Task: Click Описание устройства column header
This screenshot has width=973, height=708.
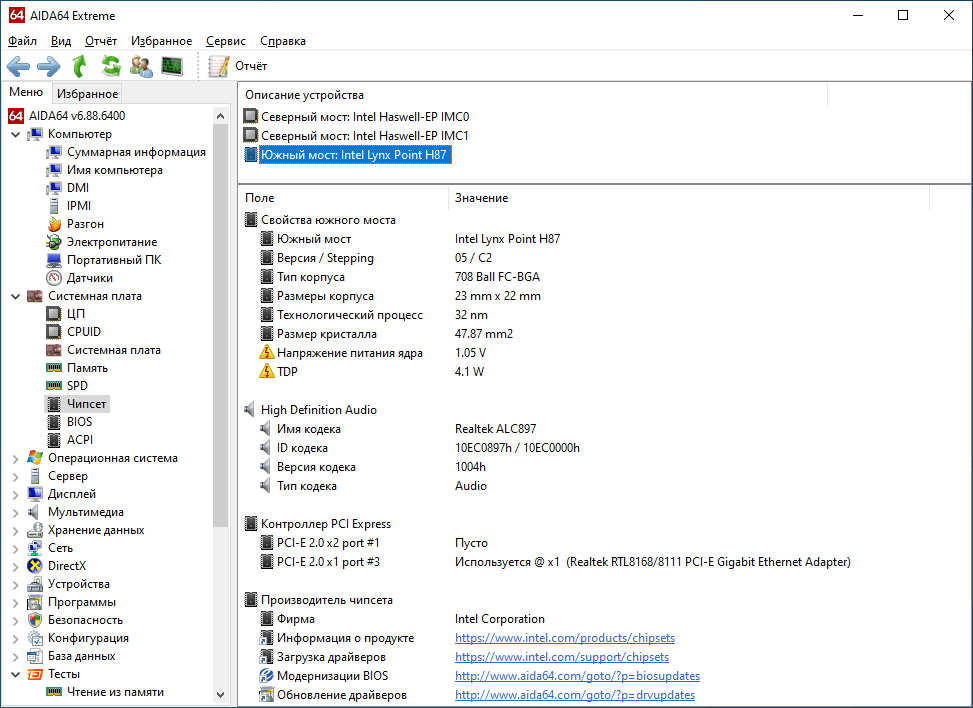Action: 533,95
